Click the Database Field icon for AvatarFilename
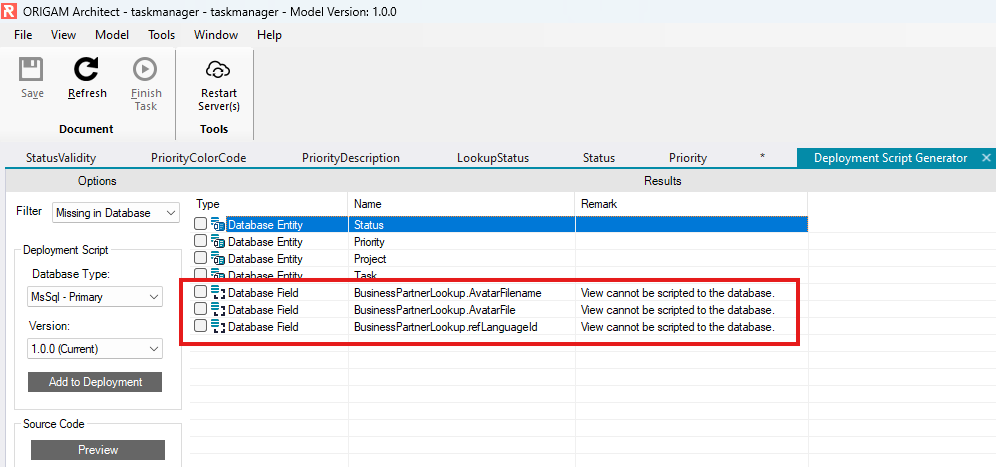 (x=218, y=292)
